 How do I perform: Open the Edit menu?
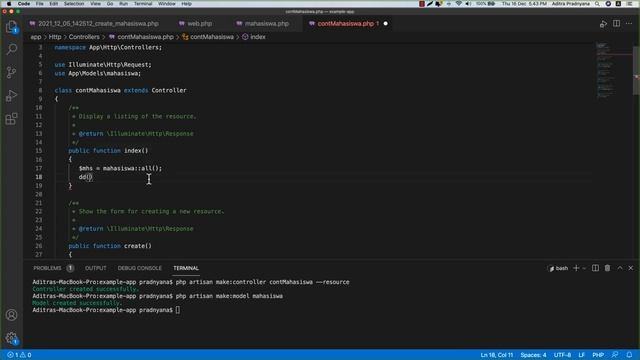pos(54,4)
